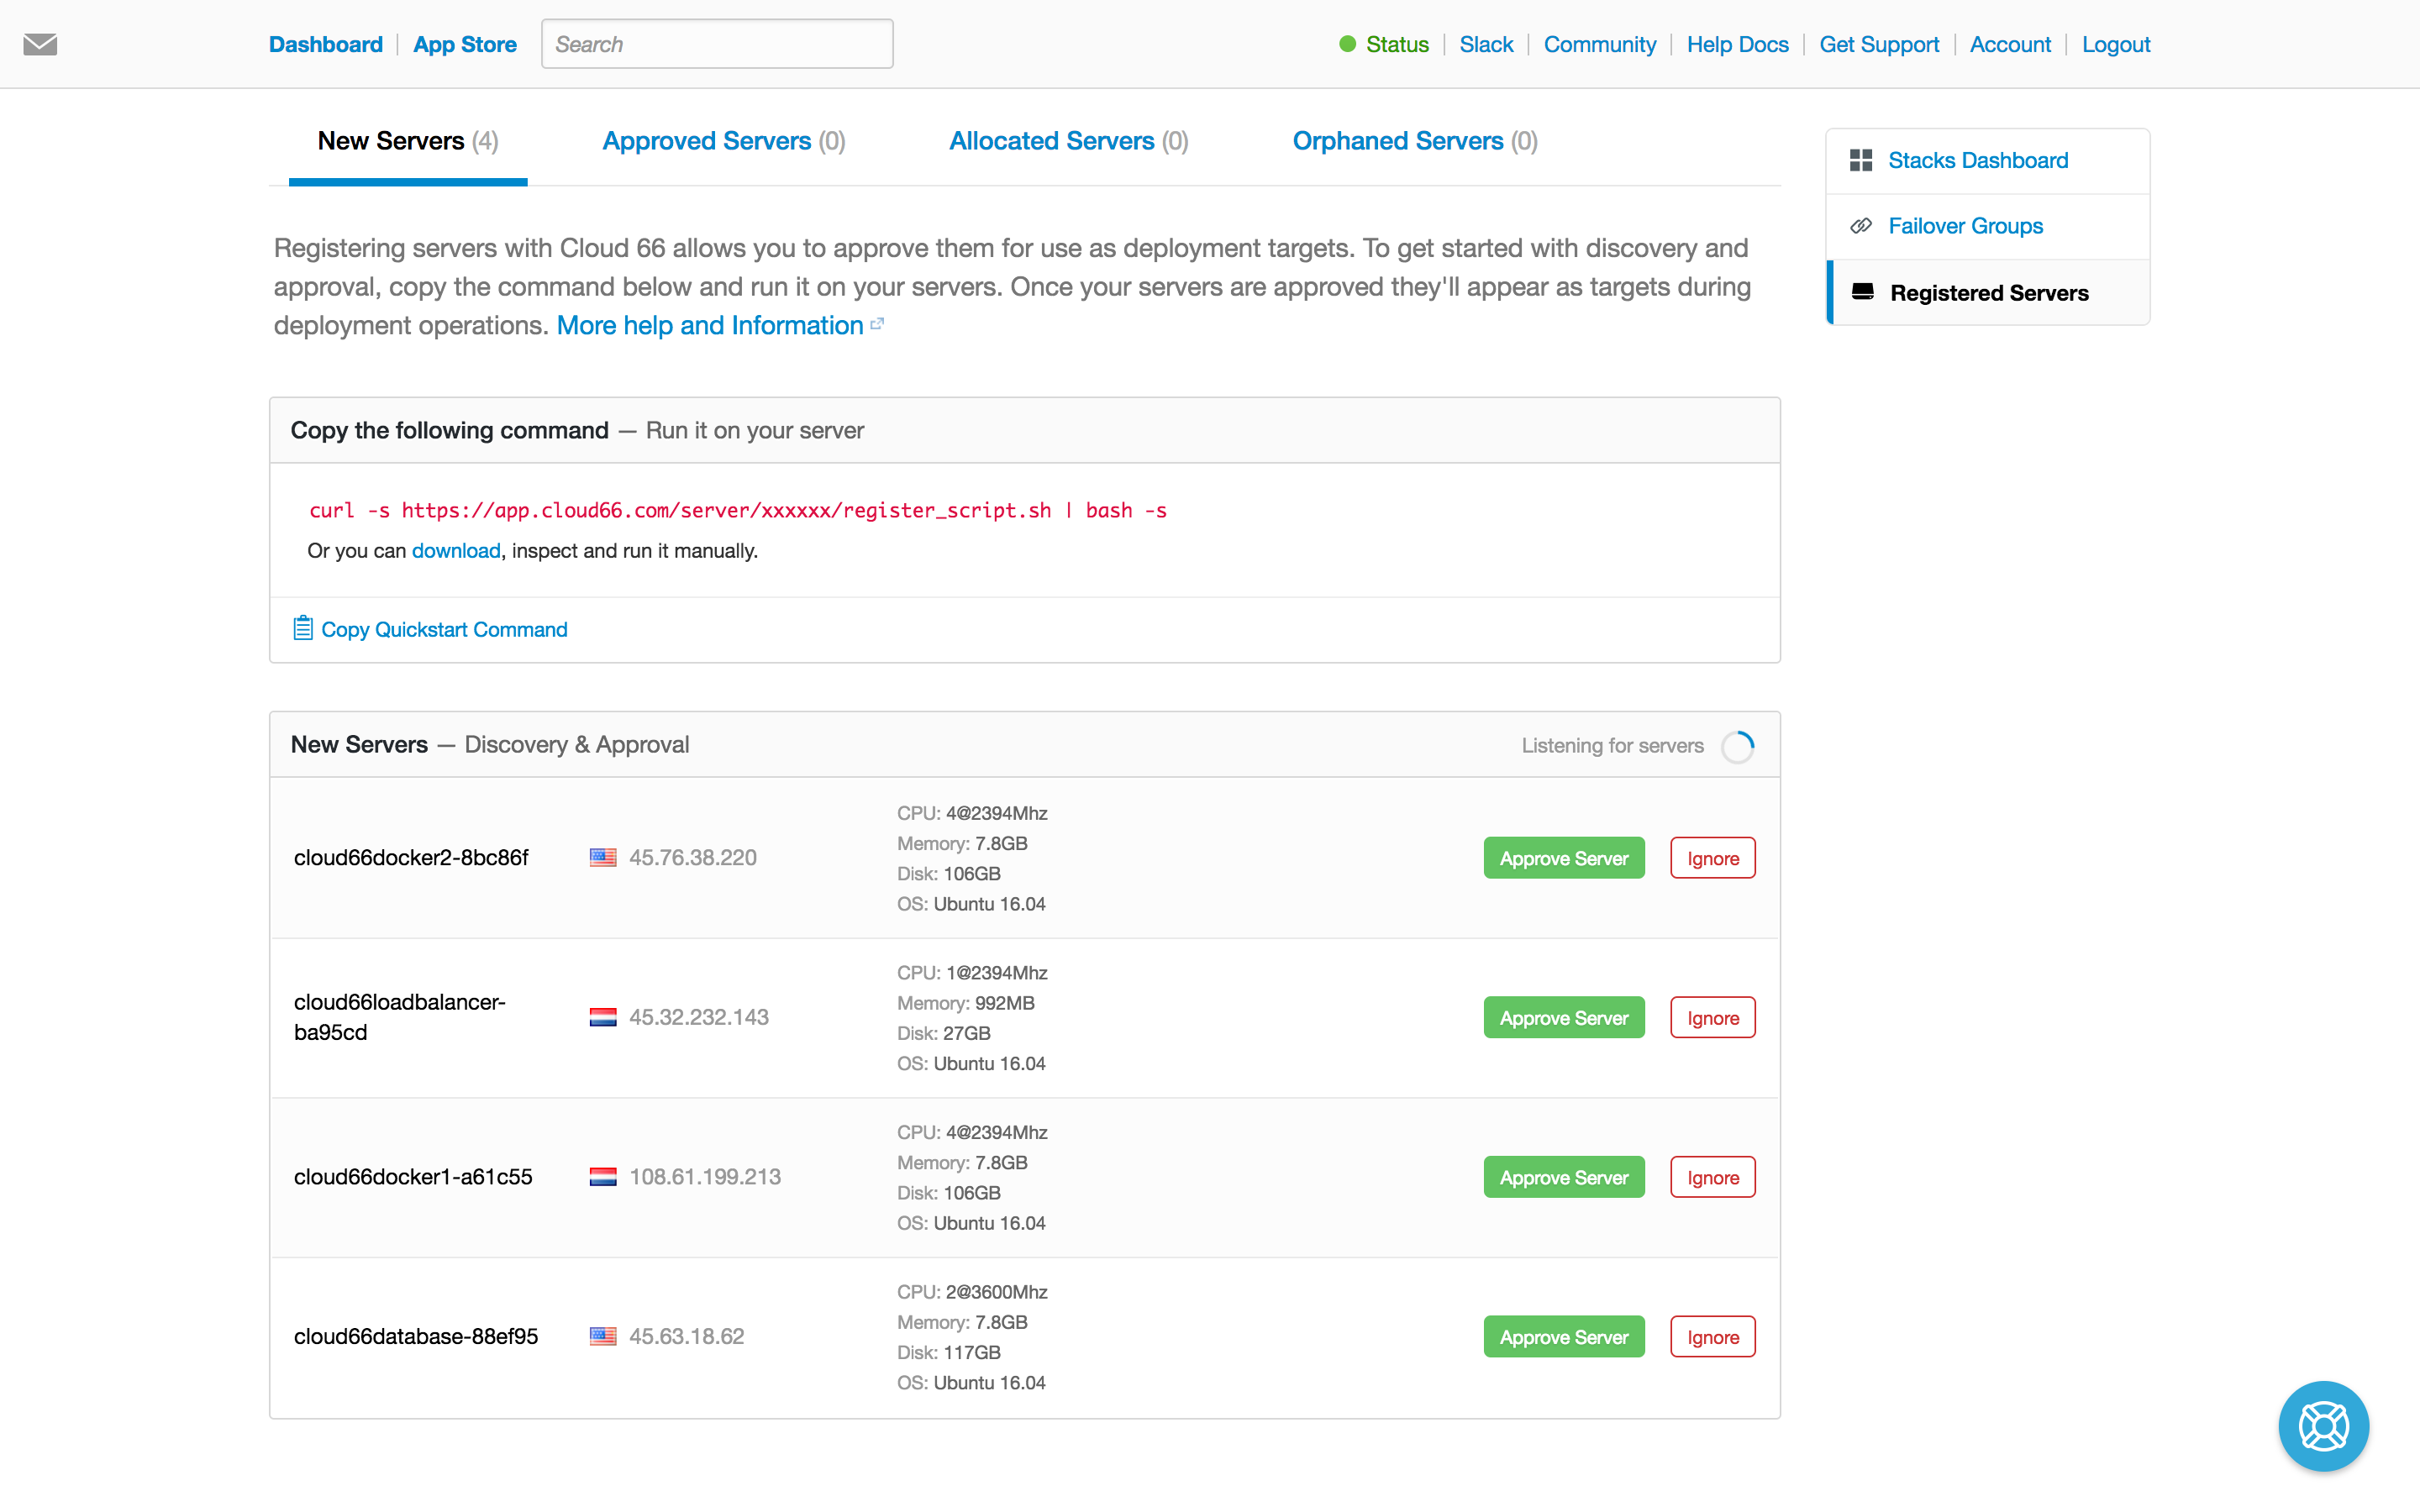Click the clipboard icon beside Copy Quickstart Command
This screenshot has height=1512, width=2420.
(302, 628)
